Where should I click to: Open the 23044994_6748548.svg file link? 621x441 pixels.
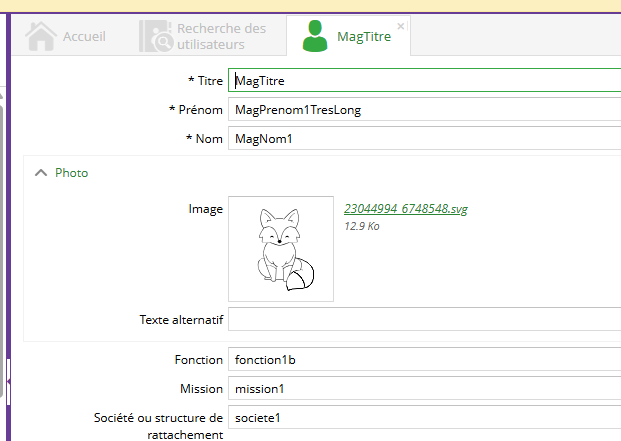pos(405,209)
